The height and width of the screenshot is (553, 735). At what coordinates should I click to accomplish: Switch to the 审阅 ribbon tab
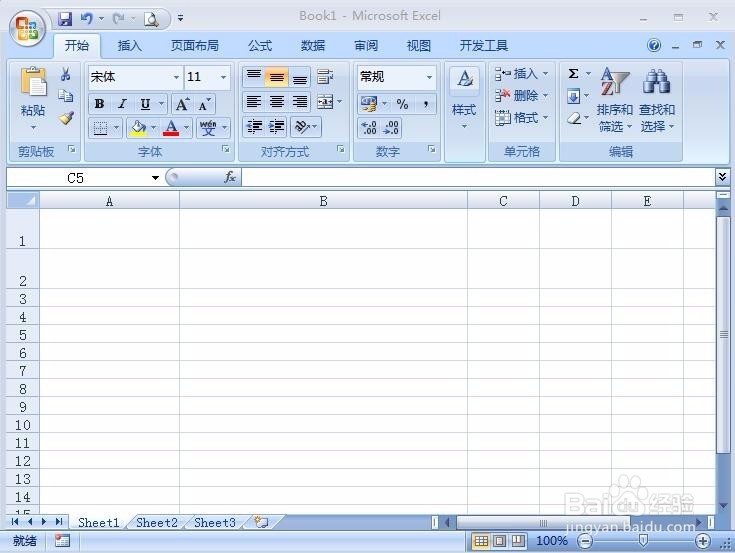(x=366, y=45)
